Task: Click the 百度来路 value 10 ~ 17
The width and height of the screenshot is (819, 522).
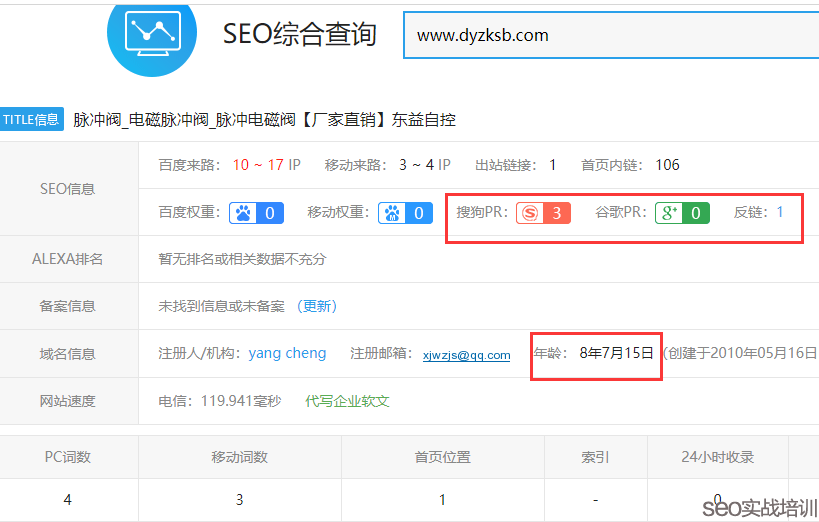Action: tap(259, 165)
